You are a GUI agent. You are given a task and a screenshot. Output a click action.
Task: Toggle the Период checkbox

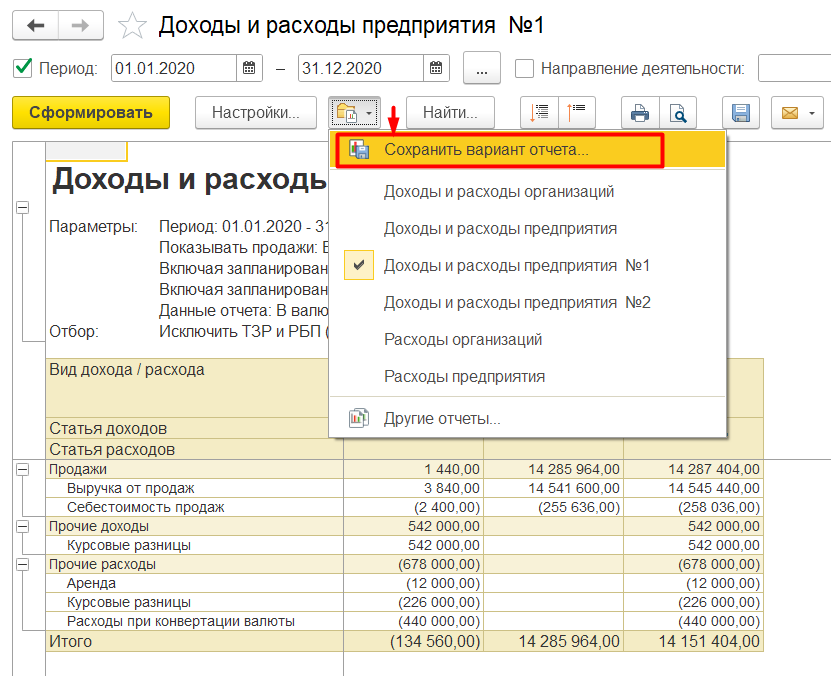[x=22, y=68]
